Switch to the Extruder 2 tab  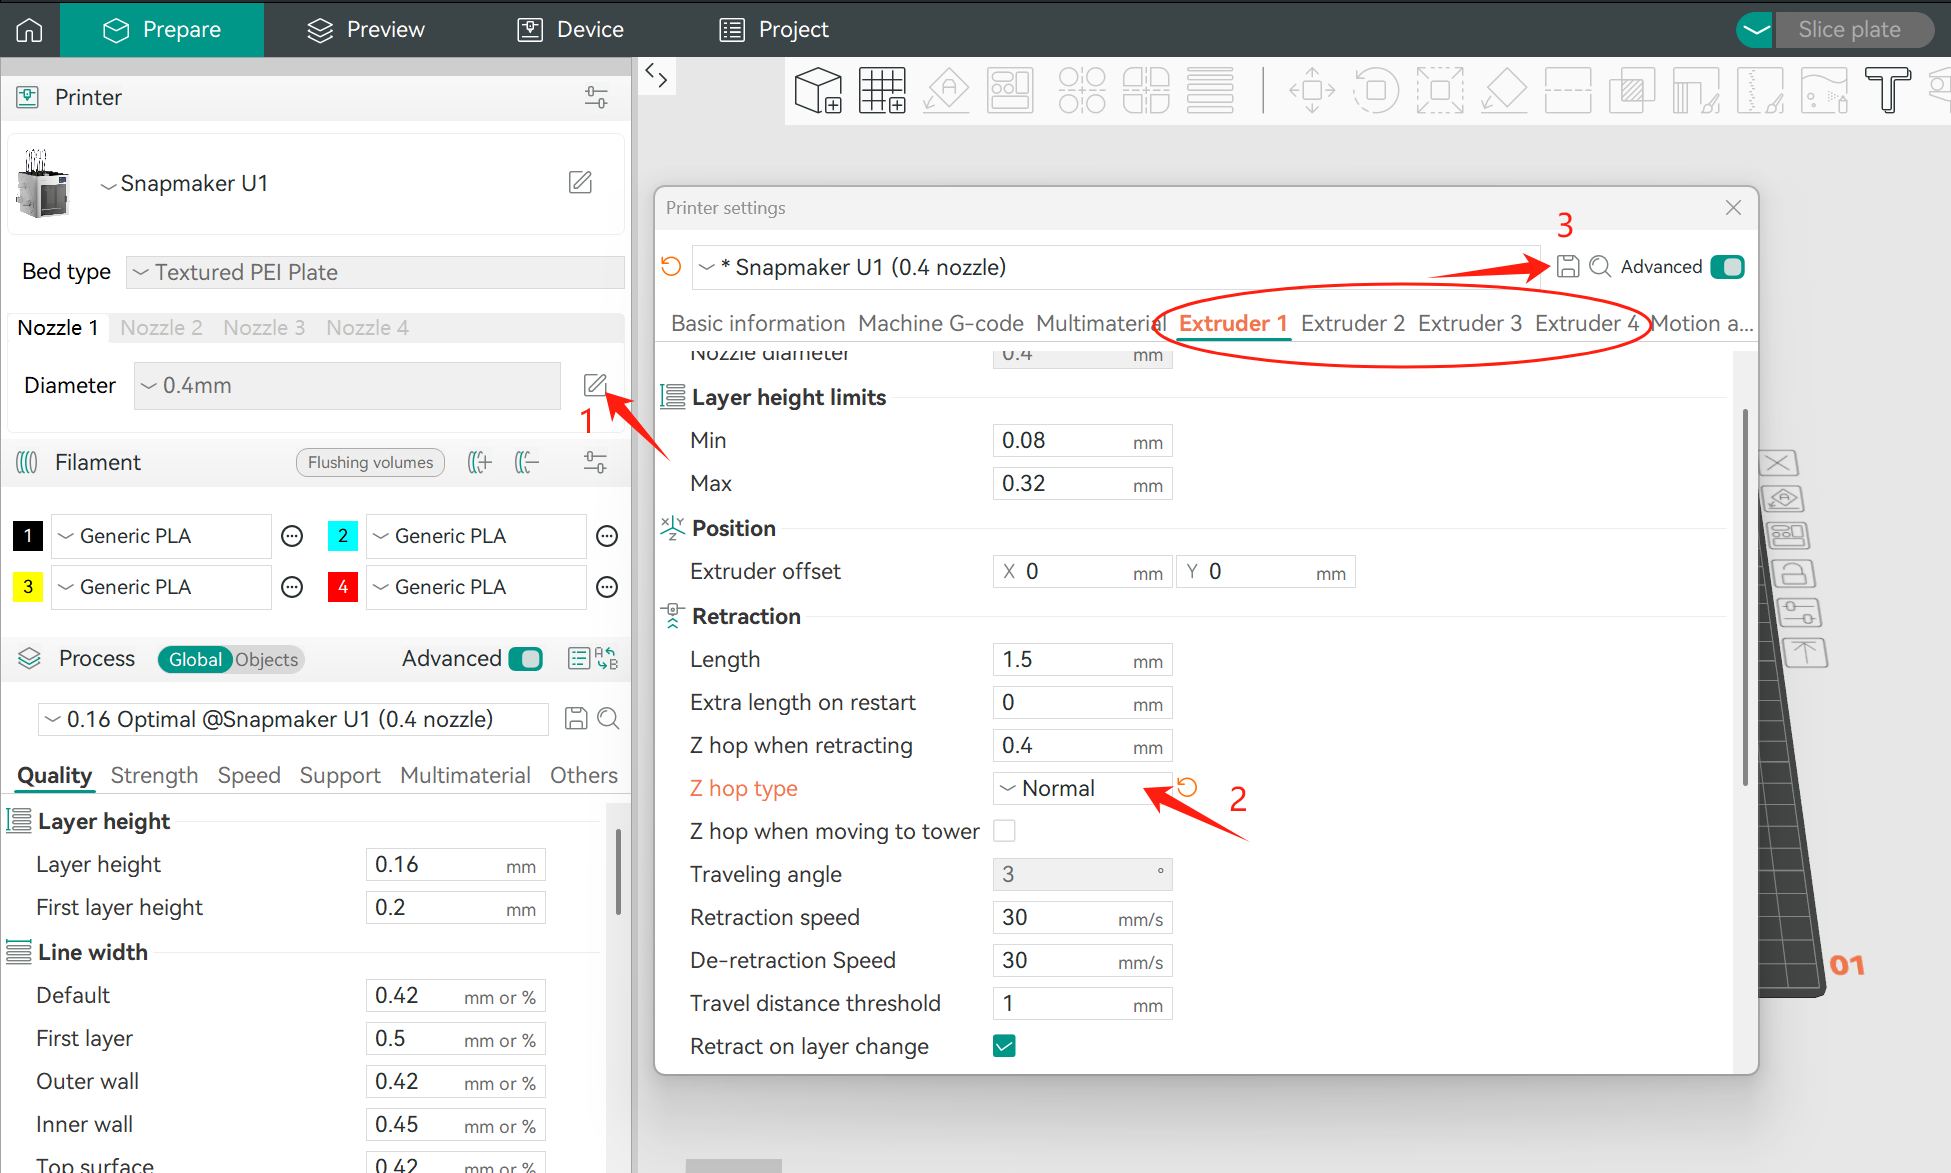1352,323
